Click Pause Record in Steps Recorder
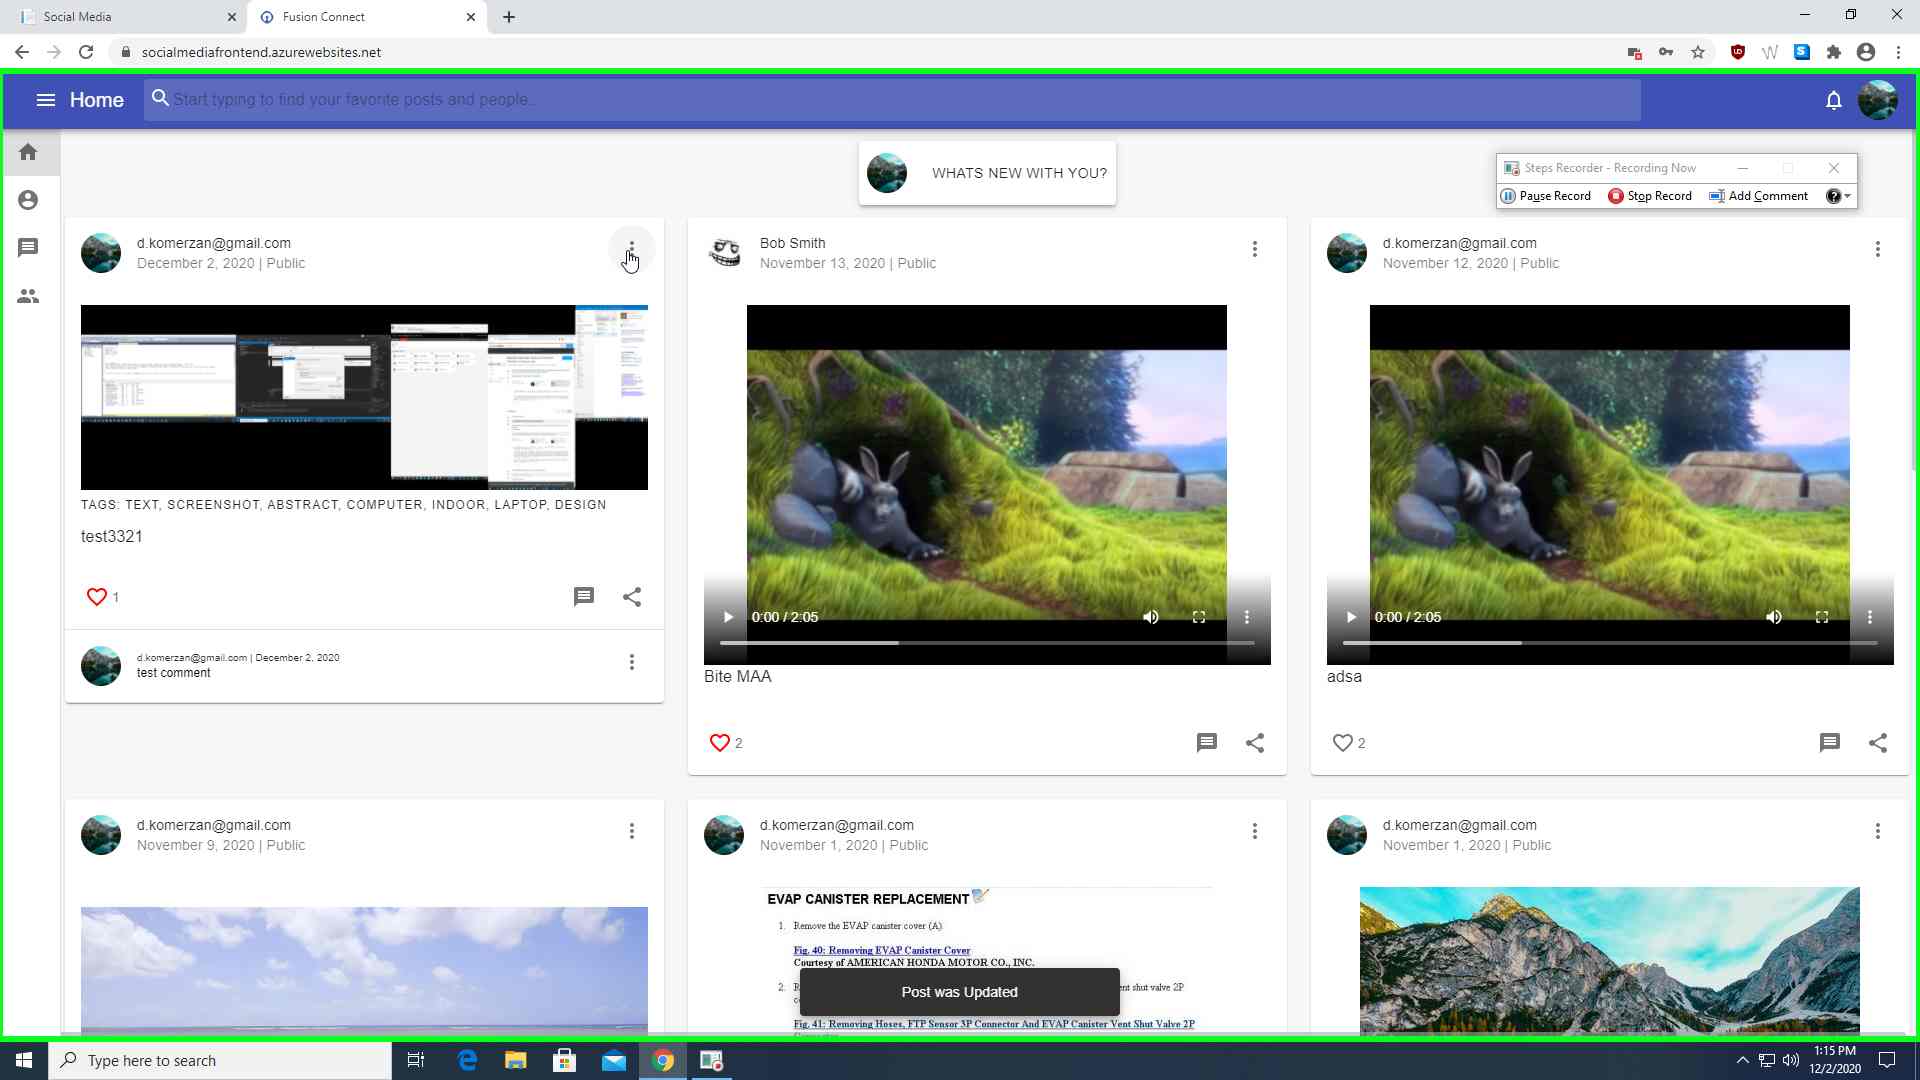 (1546, 196)
